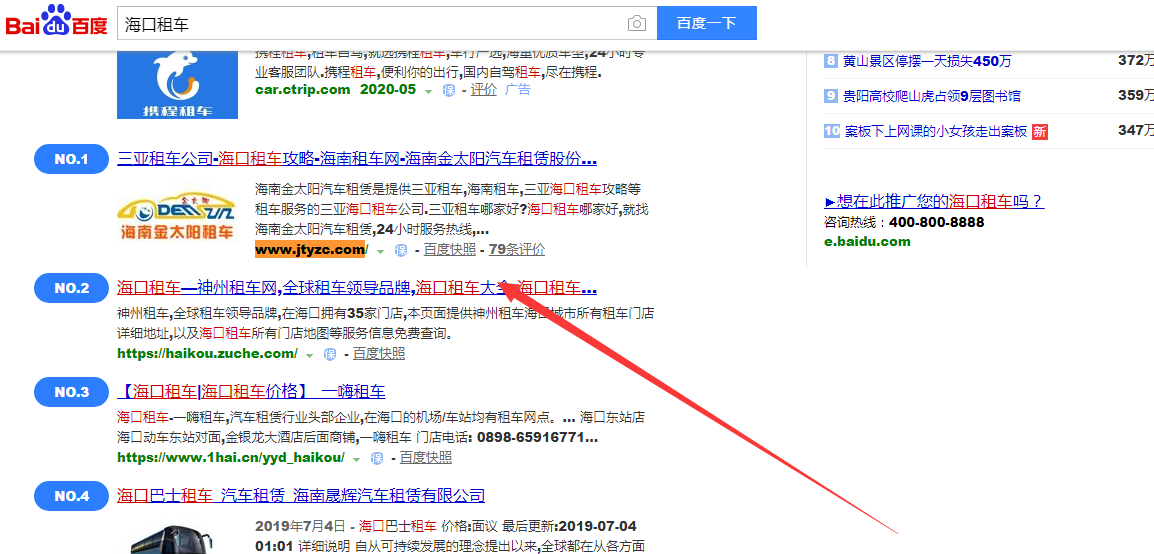Open the 携程租车 logo thumbnail
The width and height of the screenshot is (1154, 554).
pyautogui.click(x=177, y=83)
